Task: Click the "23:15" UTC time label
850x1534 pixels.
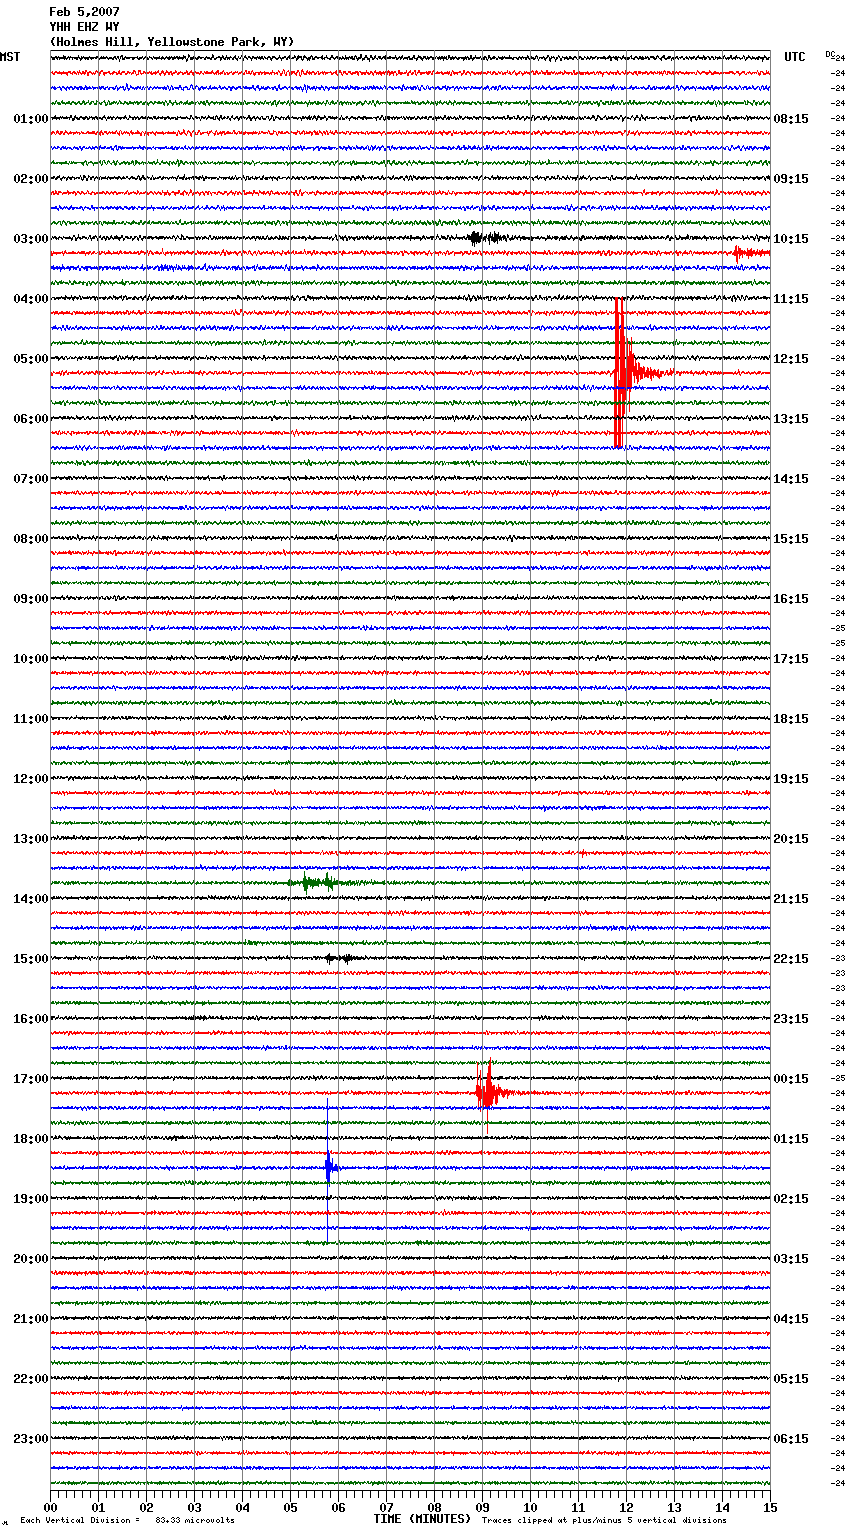Action: pos(791,1019)
